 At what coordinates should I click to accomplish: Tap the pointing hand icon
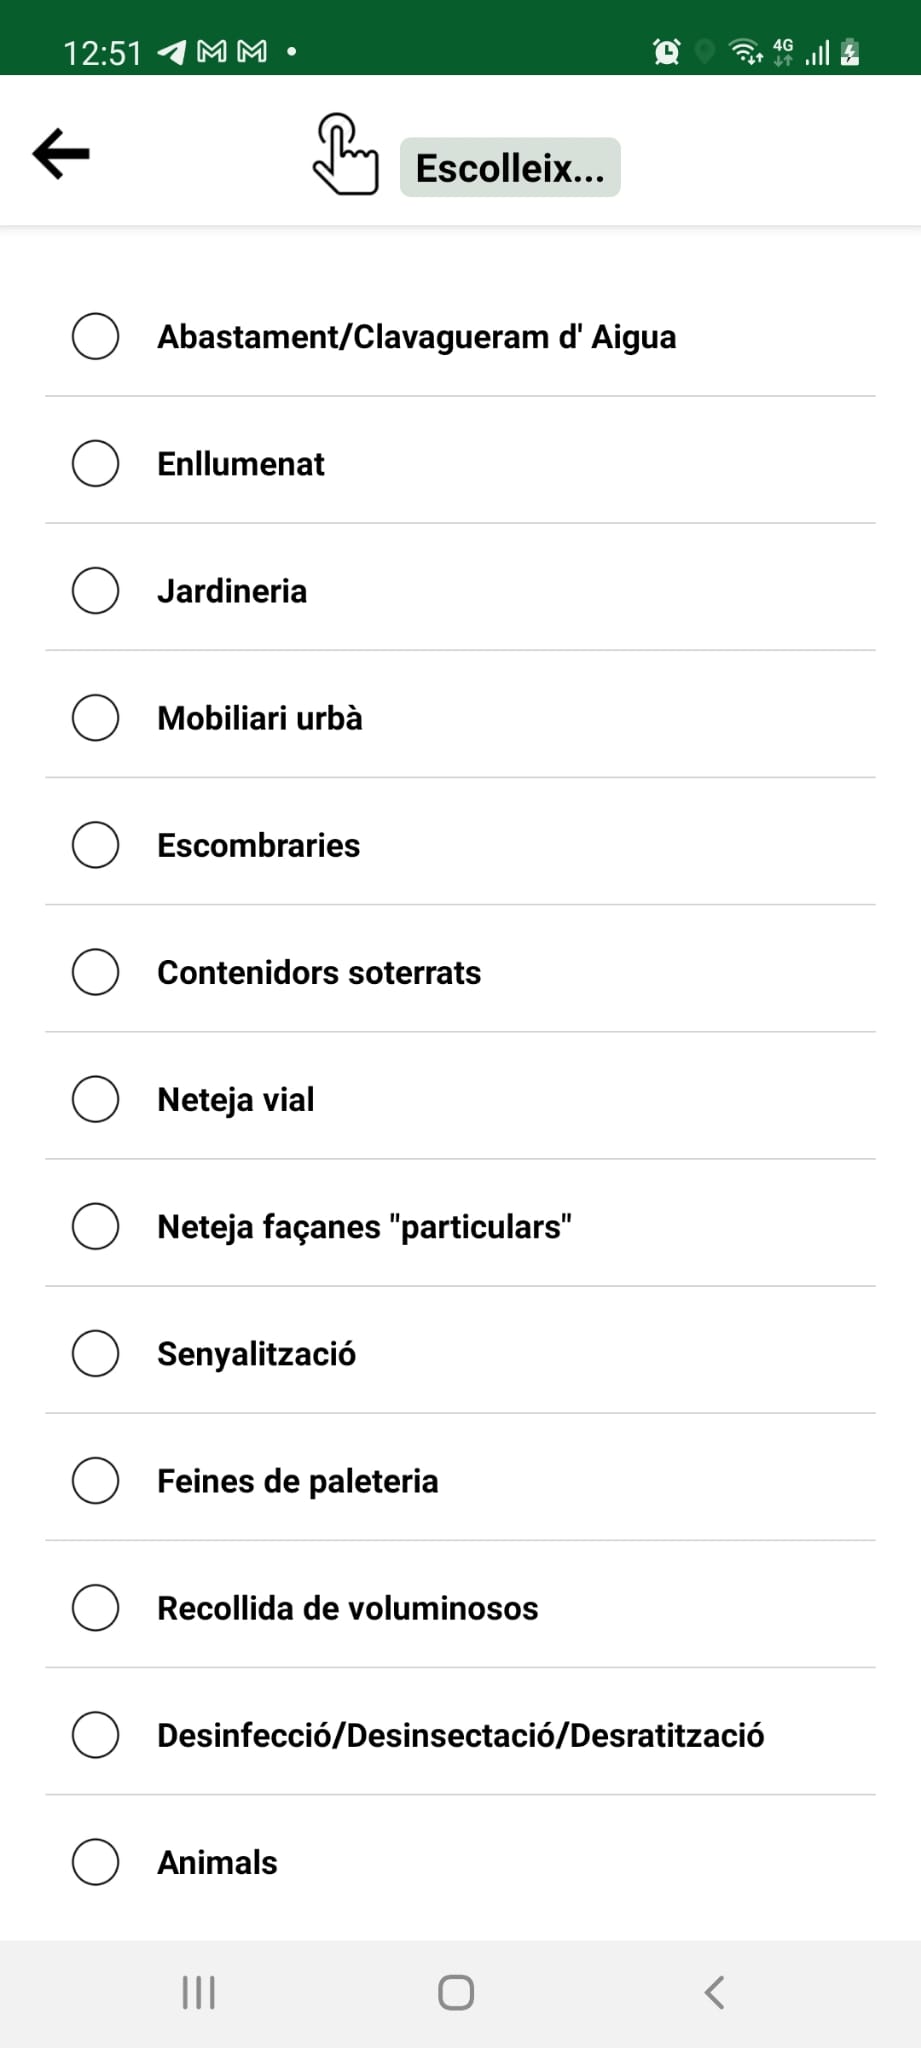click(345, 155)
